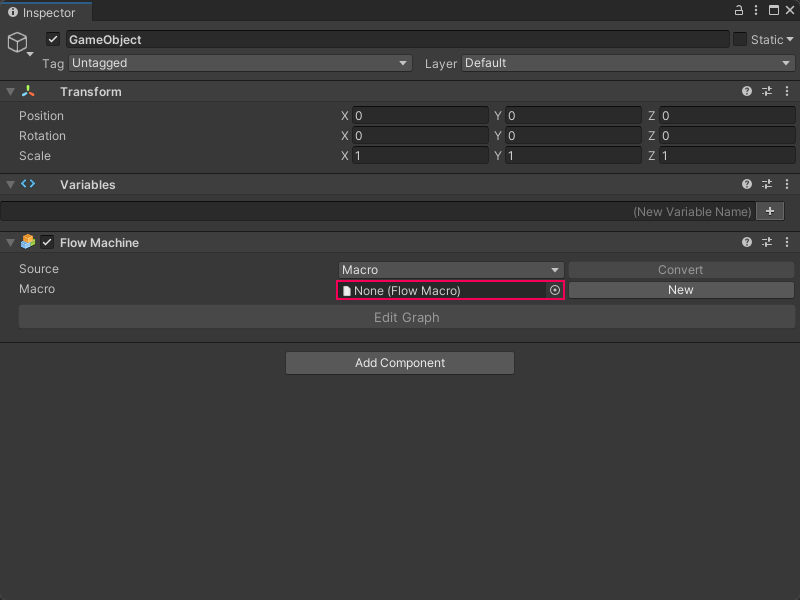The image size is (800, 600).
Task: Click the New macro button
Action: [681, 290]
